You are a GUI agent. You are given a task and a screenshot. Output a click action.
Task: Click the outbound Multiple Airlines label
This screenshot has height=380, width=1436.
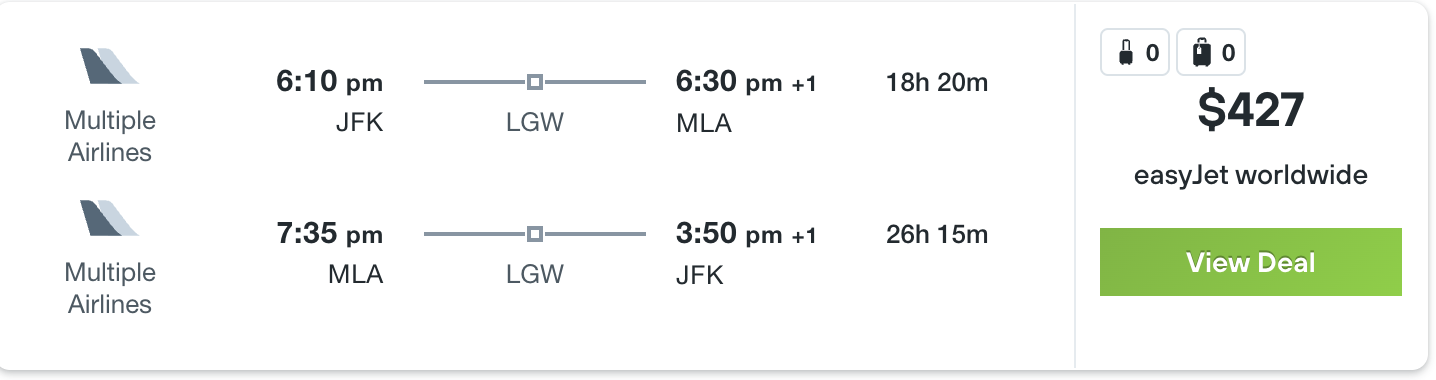click(x=110, y=136)
